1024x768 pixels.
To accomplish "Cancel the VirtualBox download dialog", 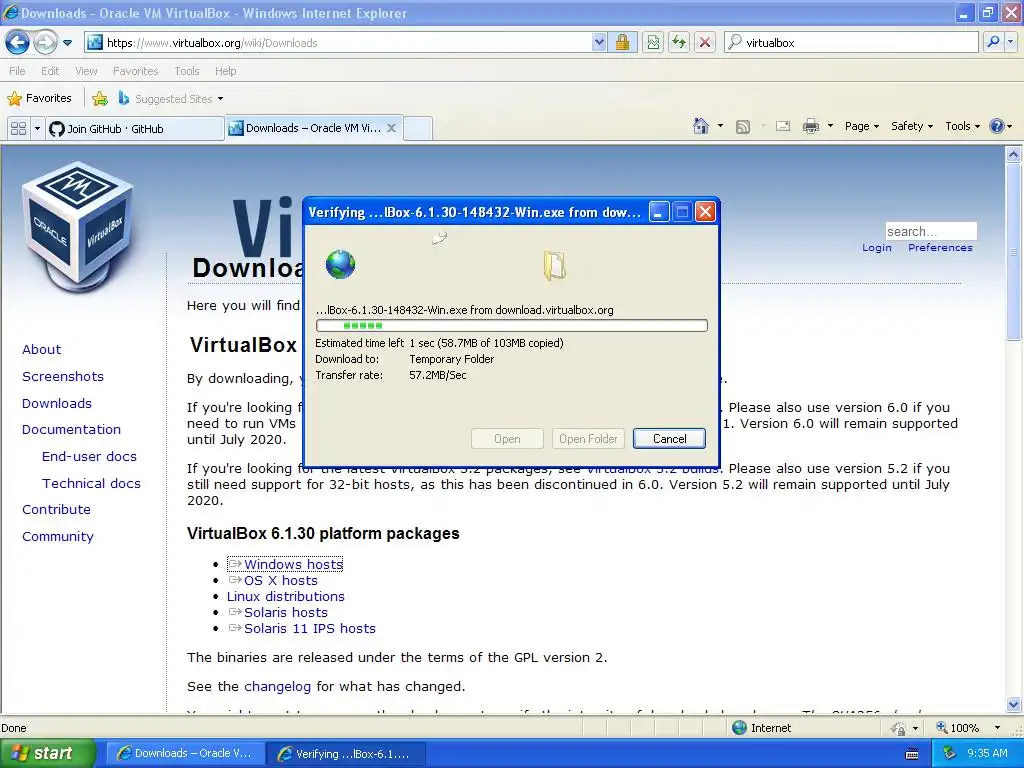I will (x=669, y=439).
